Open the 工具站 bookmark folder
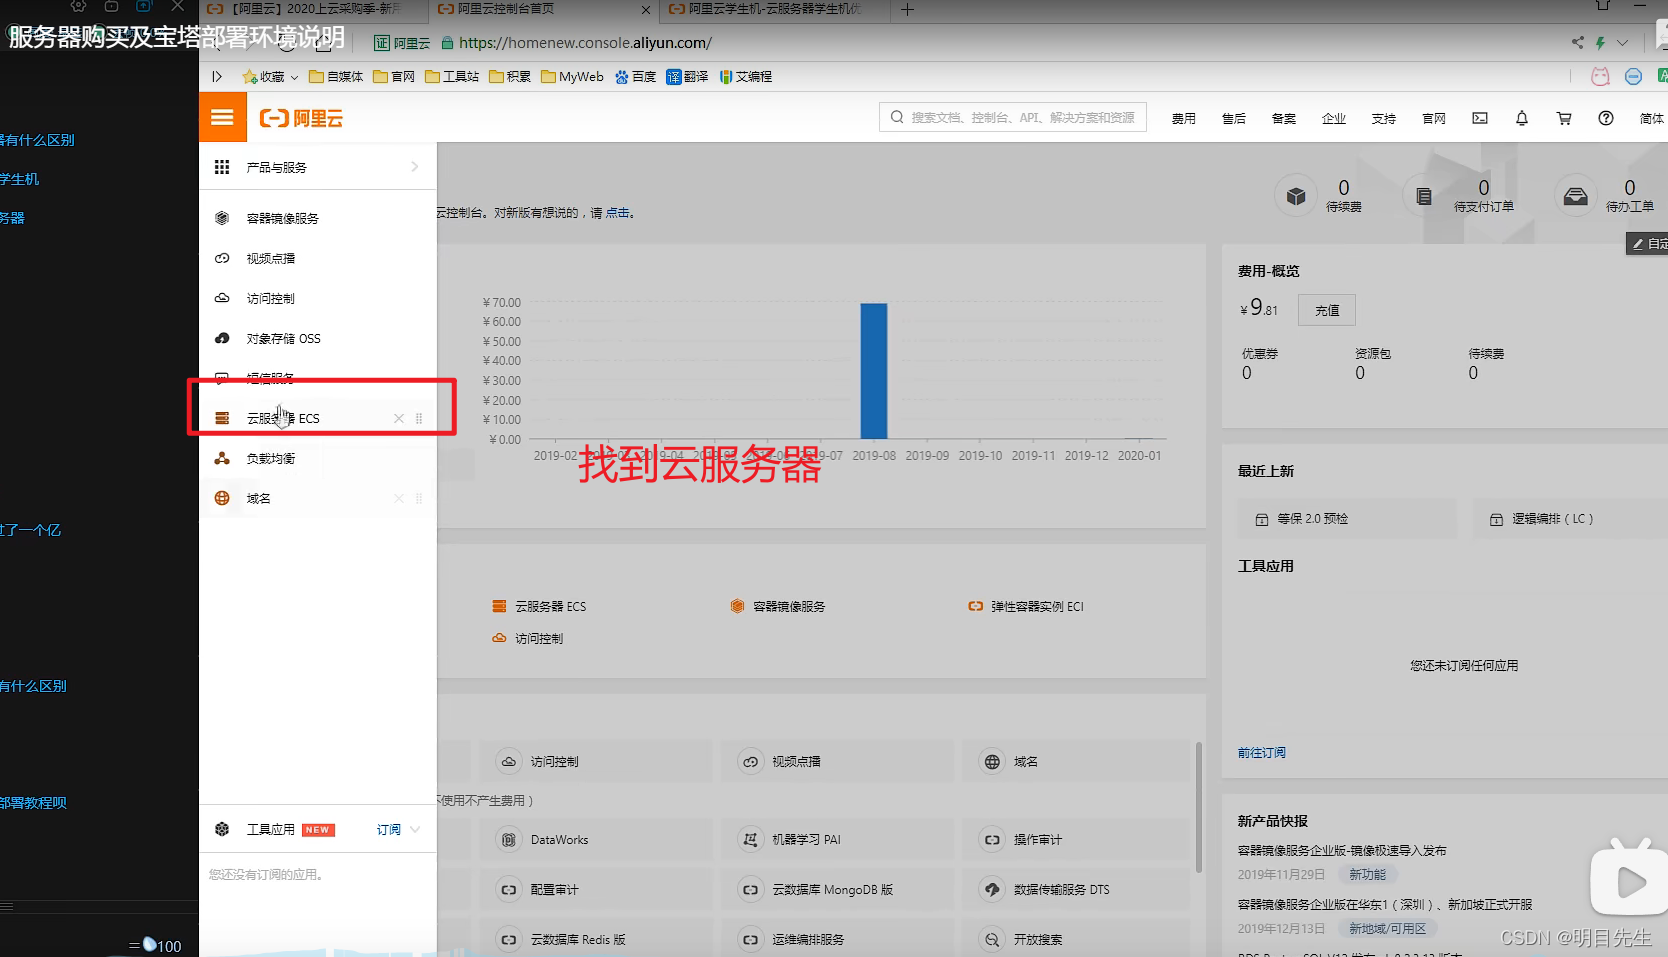This screenshot has height=957, width=1668. [x=452, y=77]
